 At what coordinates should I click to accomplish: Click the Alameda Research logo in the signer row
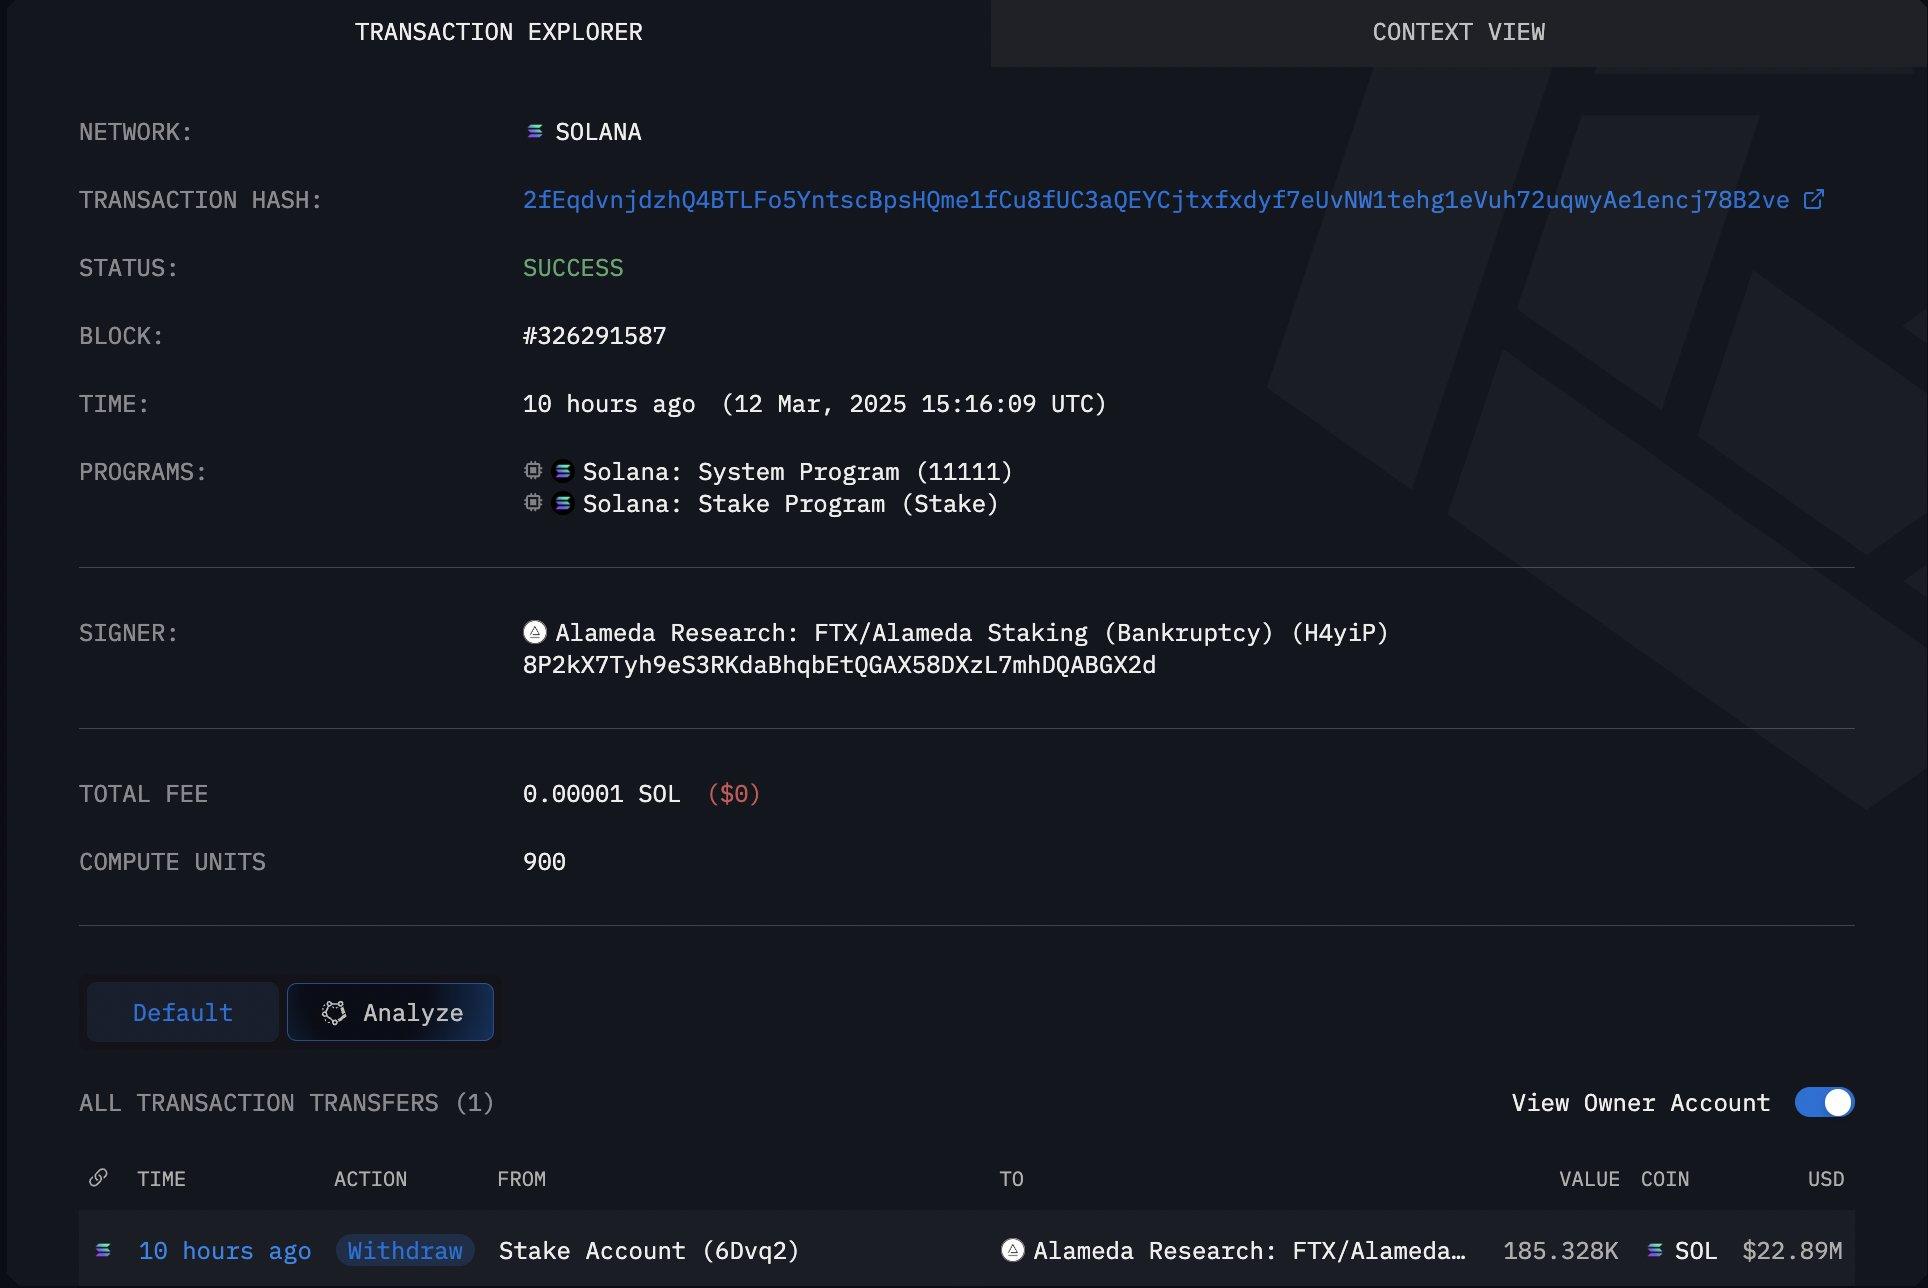point(535,632)
